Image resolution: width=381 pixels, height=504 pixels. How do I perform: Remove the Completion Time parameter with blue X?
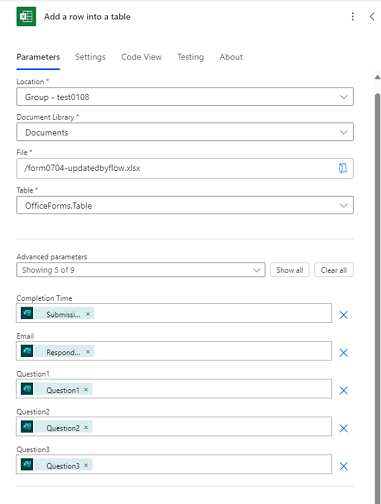344,315
